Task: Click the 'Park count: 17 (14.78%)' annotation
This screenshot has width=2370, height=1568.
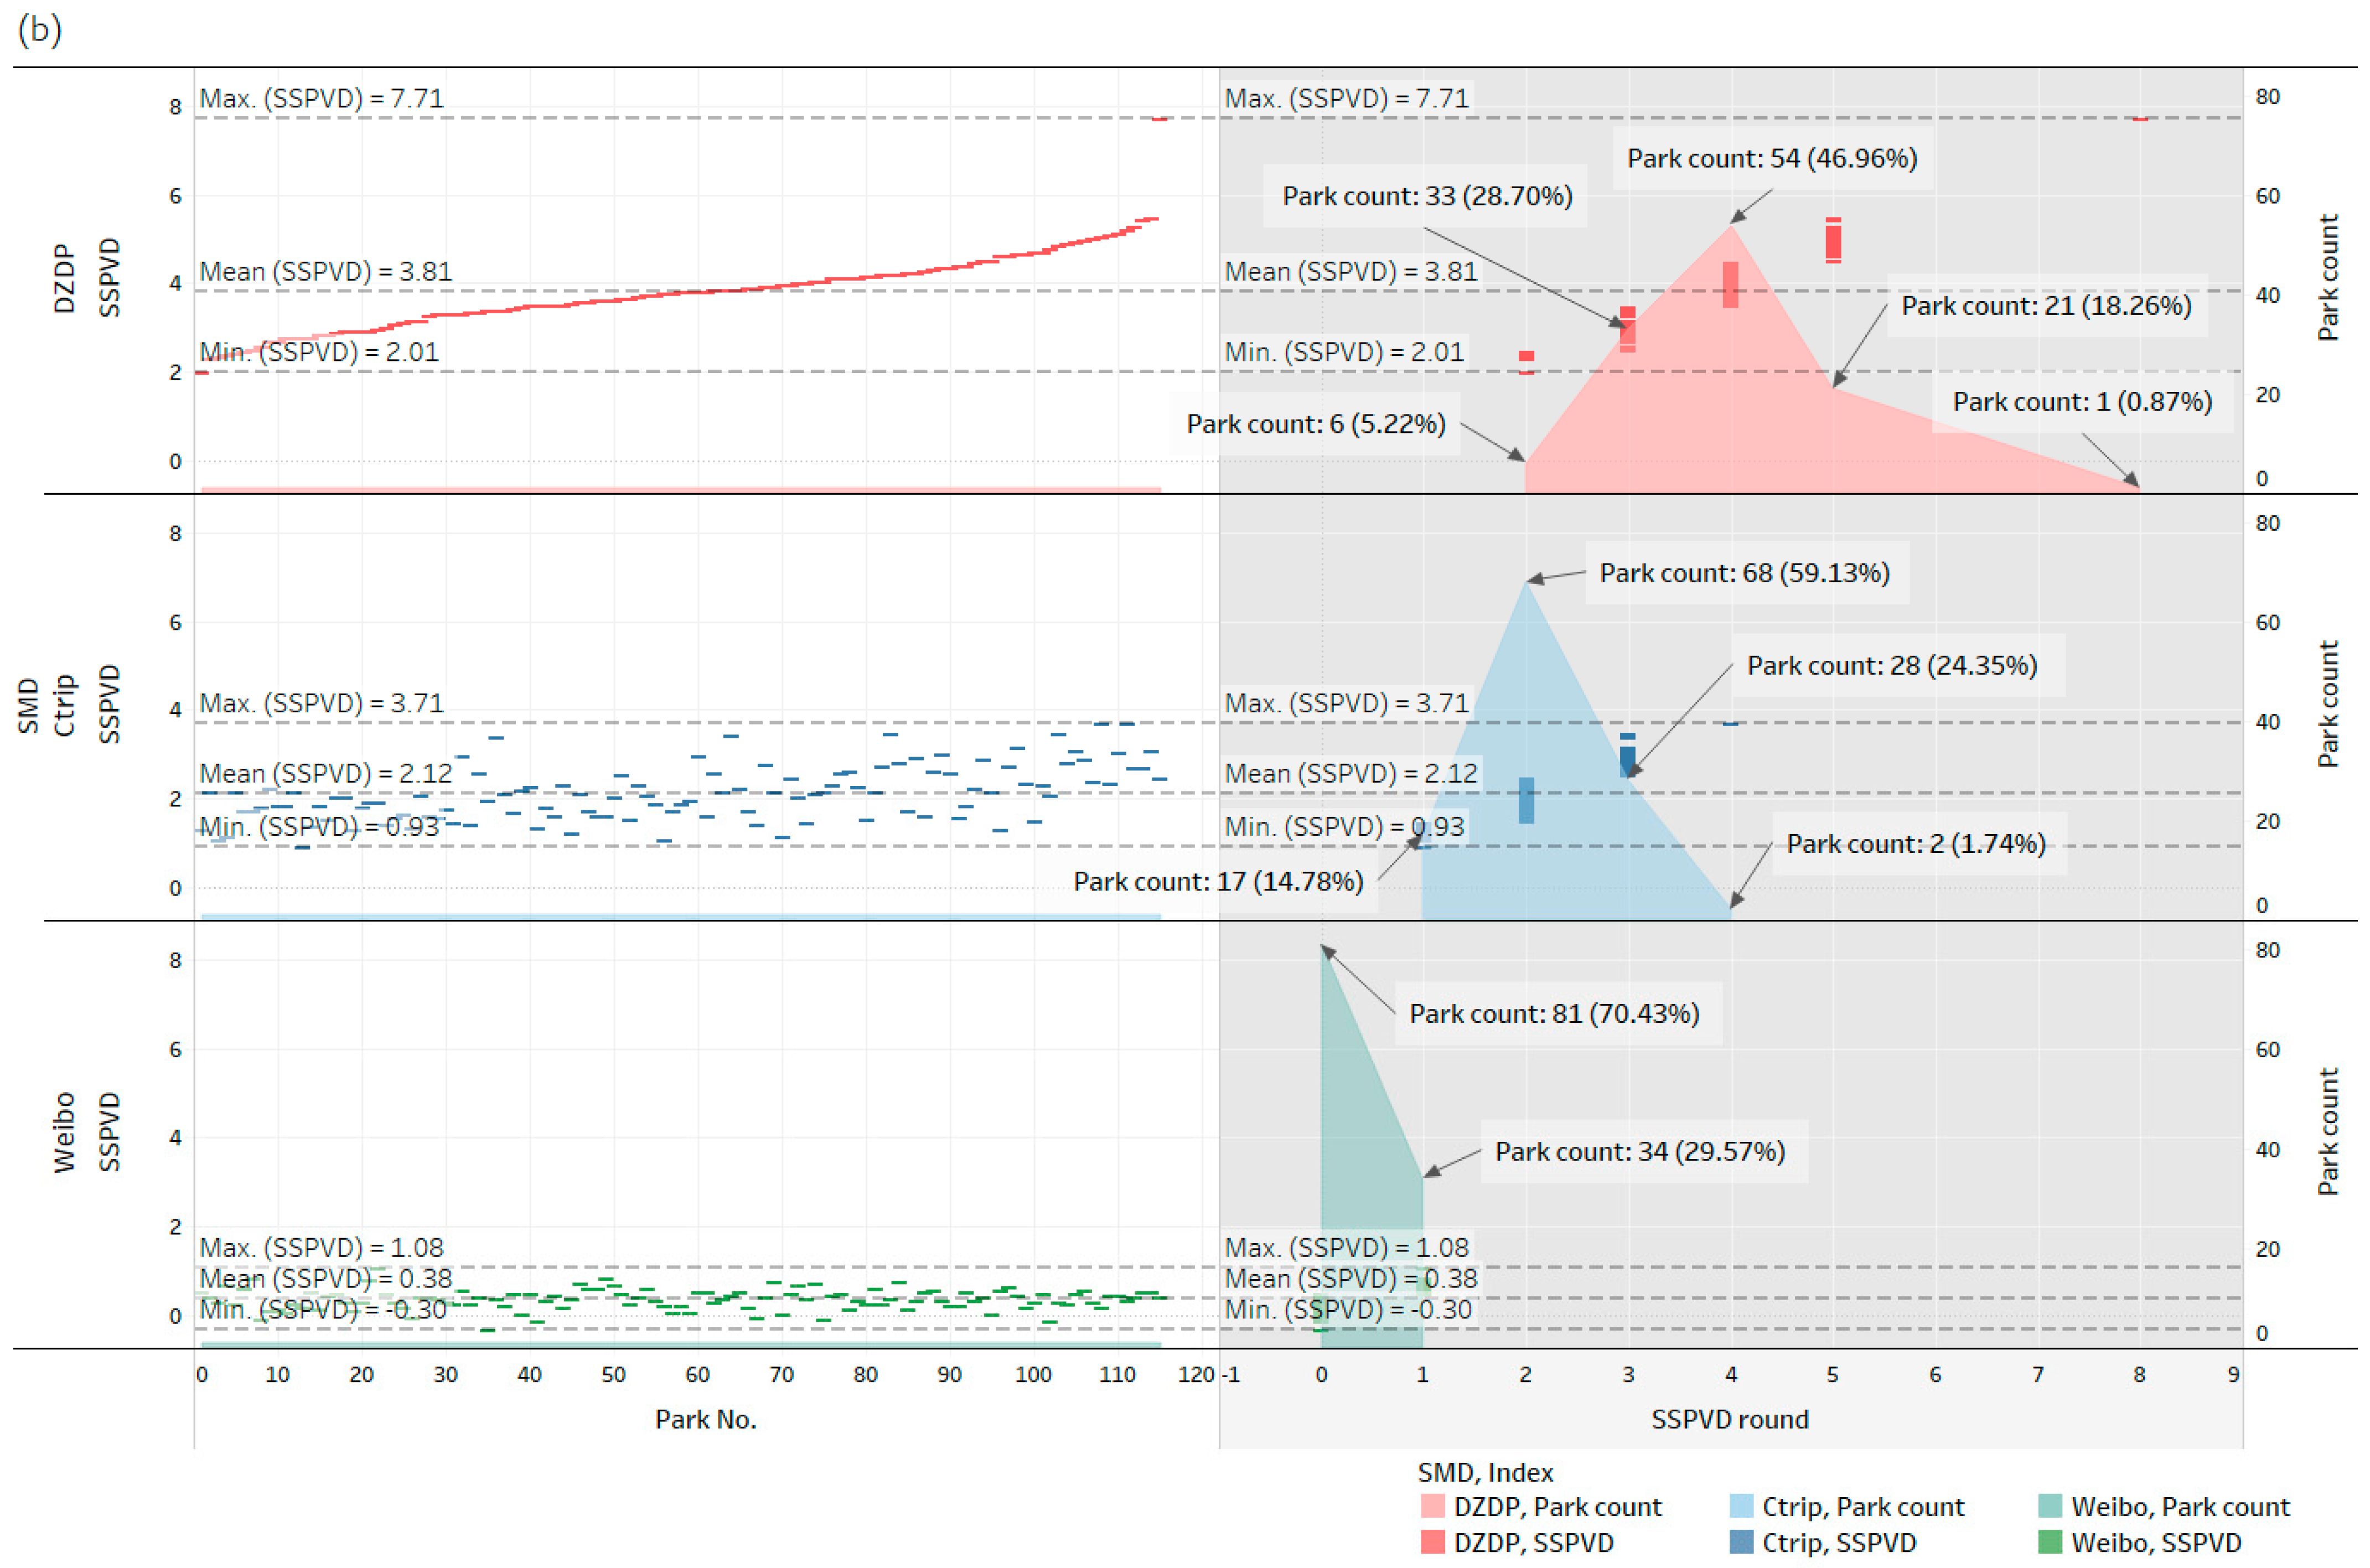Action: tap(1218, 881)
